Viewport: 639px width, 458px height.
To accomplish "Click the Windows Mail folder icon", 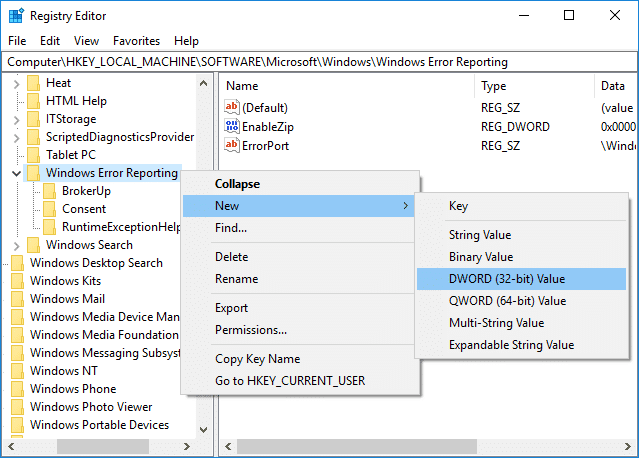I will [18, 299].
